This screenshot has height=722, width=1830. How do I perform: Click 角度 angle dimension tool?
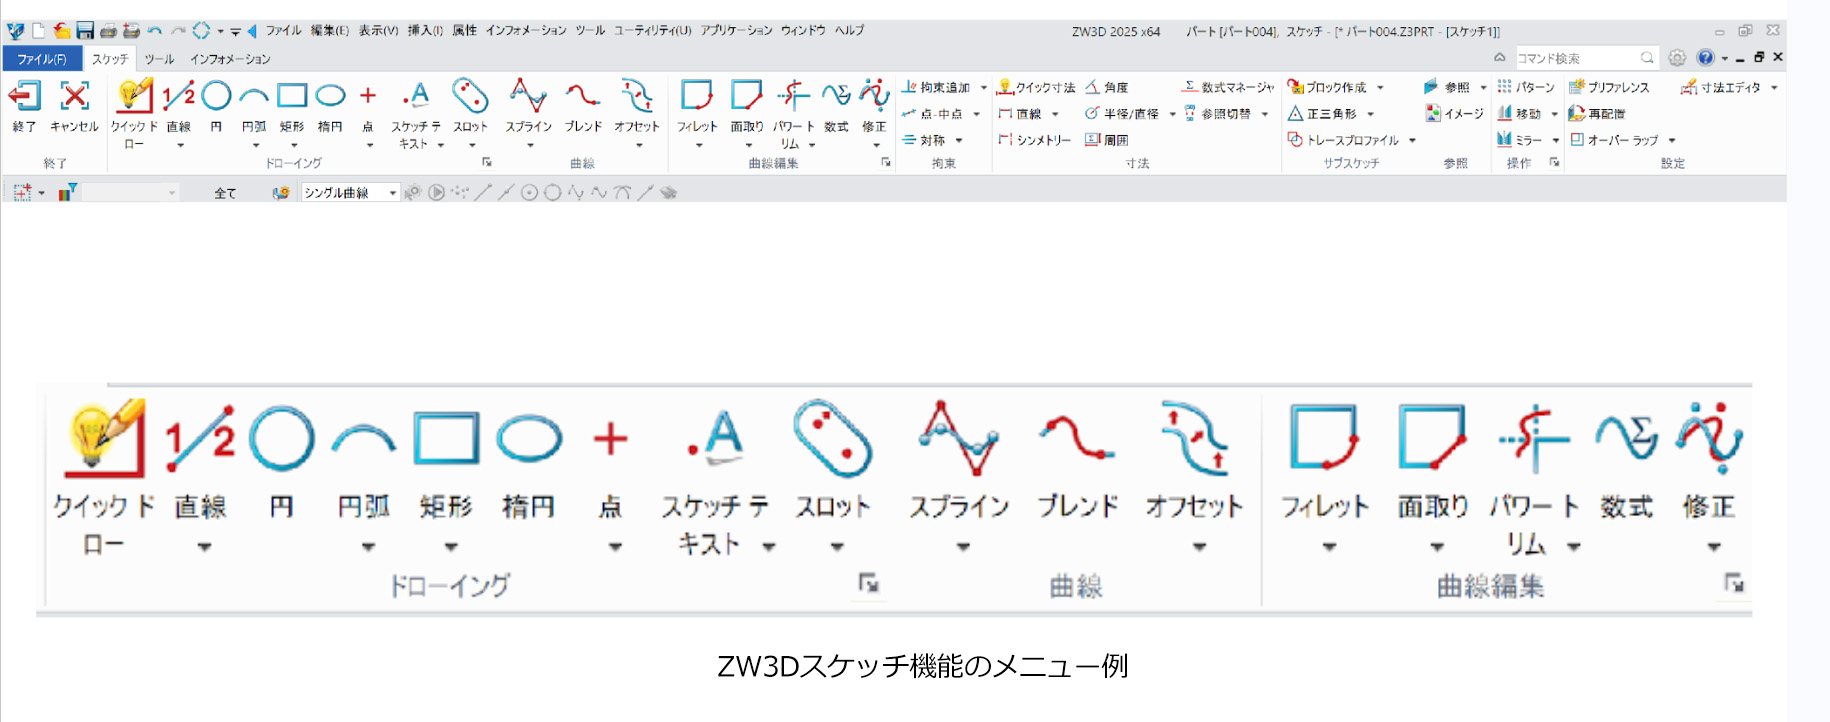tap(1107, 87)
